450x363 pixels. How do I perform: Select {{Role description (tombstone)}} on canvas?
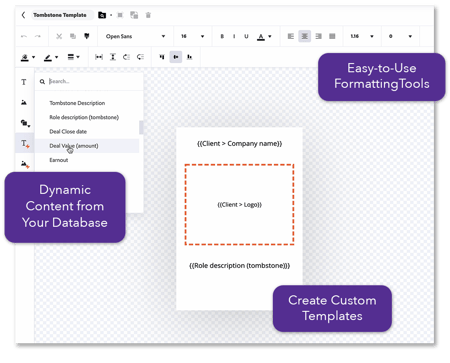(240, 266)
